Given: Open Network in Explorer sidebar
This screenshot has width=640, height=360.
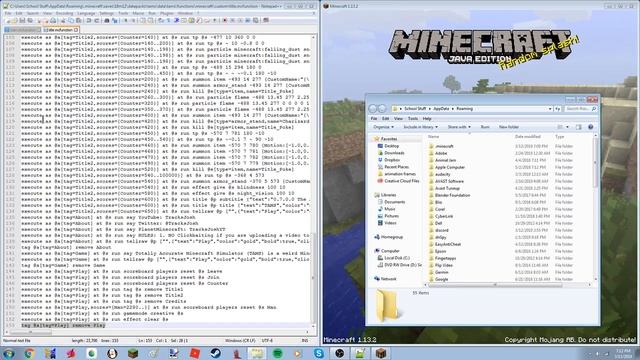Looking at the screenshot, I should (388, 279).
